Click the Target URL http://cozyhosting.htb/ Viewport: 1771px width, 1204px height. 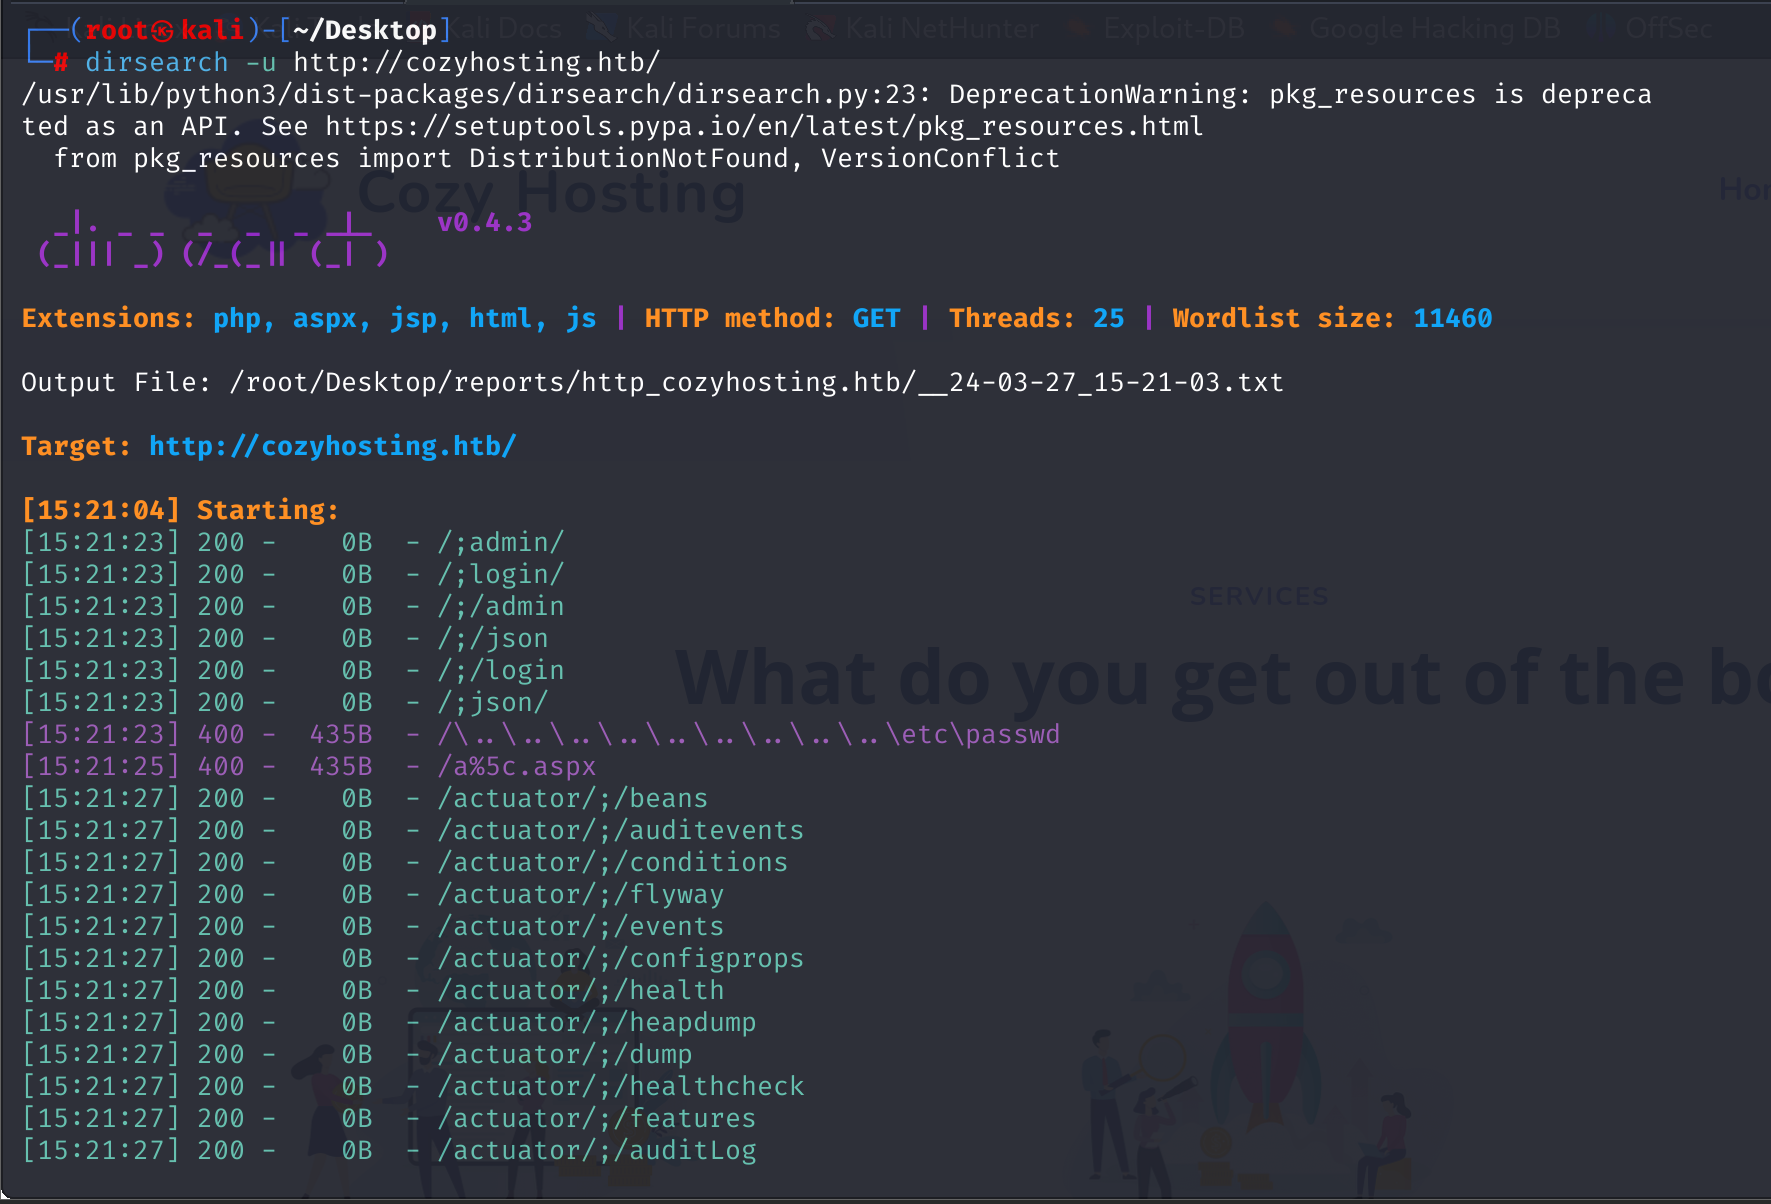(x=332, y=447)
